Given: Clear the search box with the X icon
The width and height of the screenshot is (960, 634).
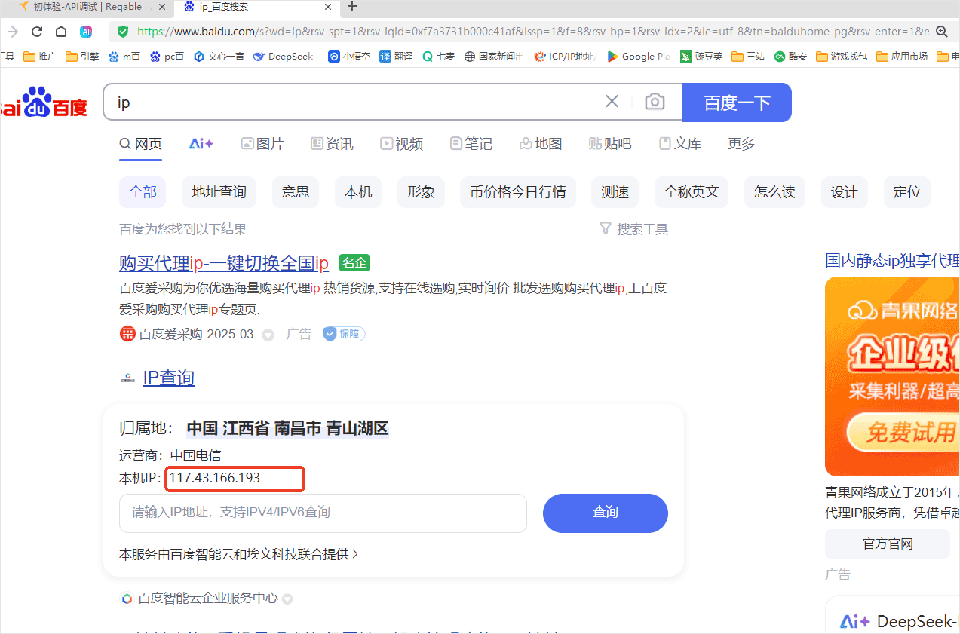Looking at the screenshot, I should pos(612,102).
